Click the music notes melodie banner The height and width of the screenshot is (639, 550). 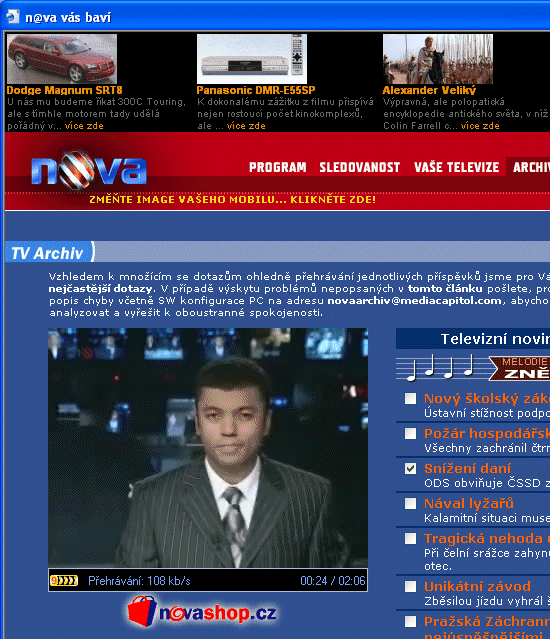tap(473, 368)
